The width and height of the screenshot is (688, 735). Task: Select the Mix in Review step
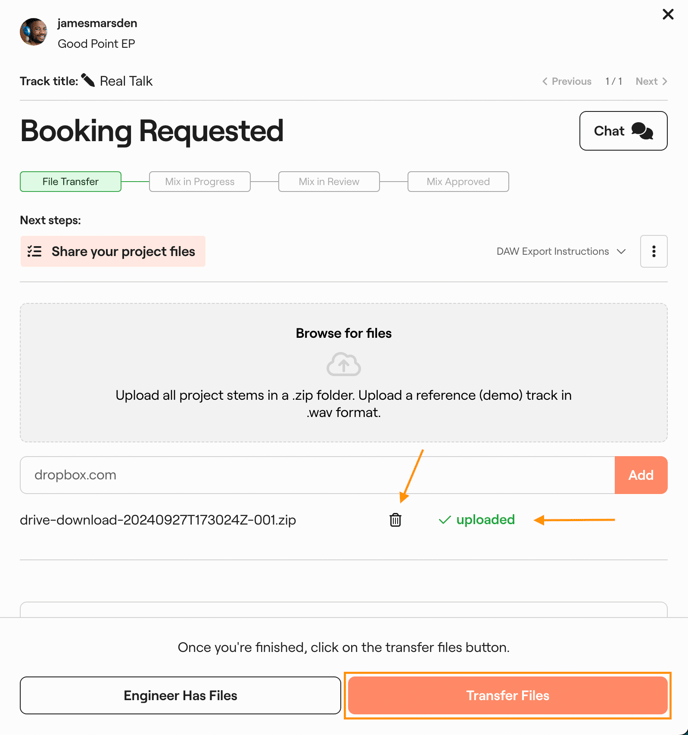329,182
